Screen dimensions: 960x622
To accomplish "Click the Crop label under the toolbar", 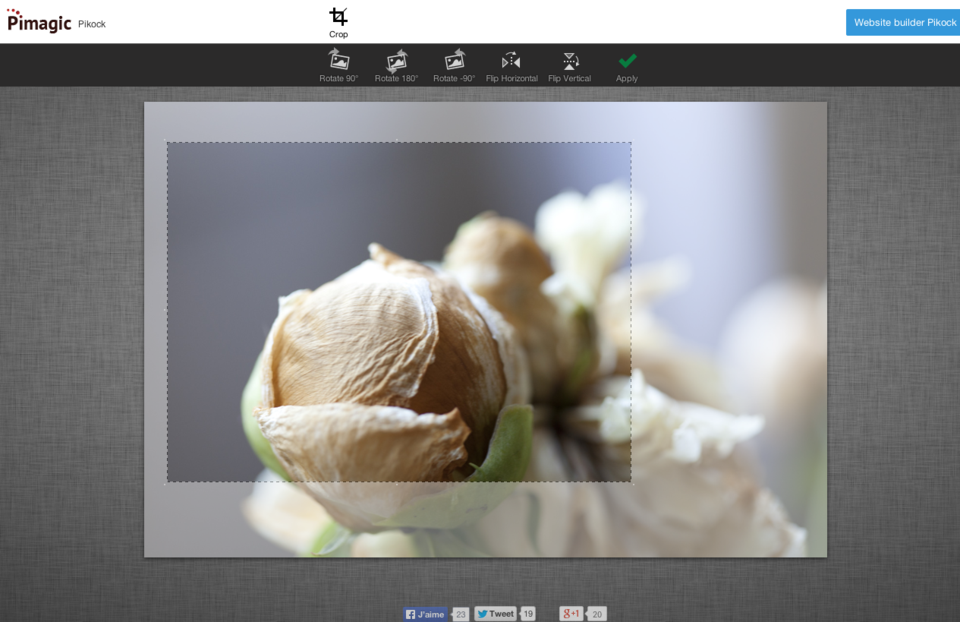I will pyautogui.click(x=337, y=33).
